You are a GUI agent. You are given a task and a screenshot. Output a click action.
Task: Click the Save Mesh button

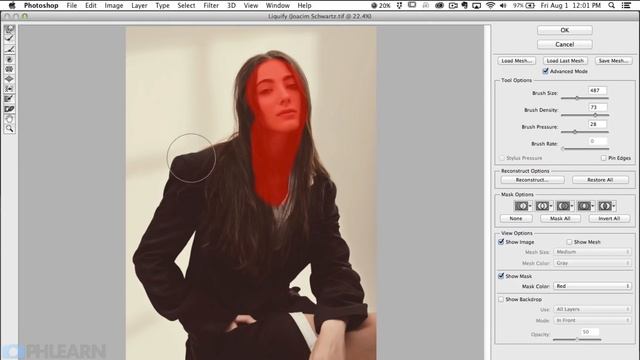coord(613,60)
